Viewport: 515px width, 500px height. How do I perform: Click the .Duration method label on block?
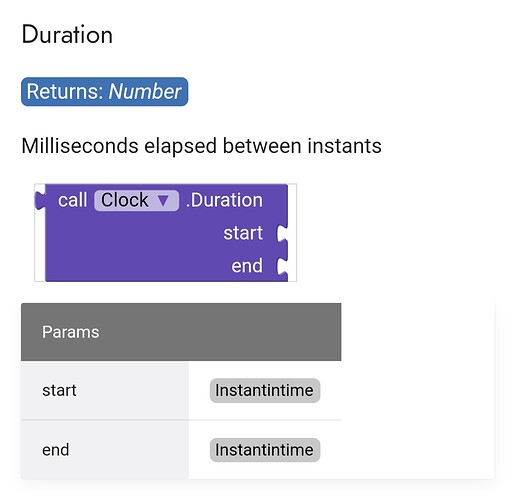tap(224, 200)
